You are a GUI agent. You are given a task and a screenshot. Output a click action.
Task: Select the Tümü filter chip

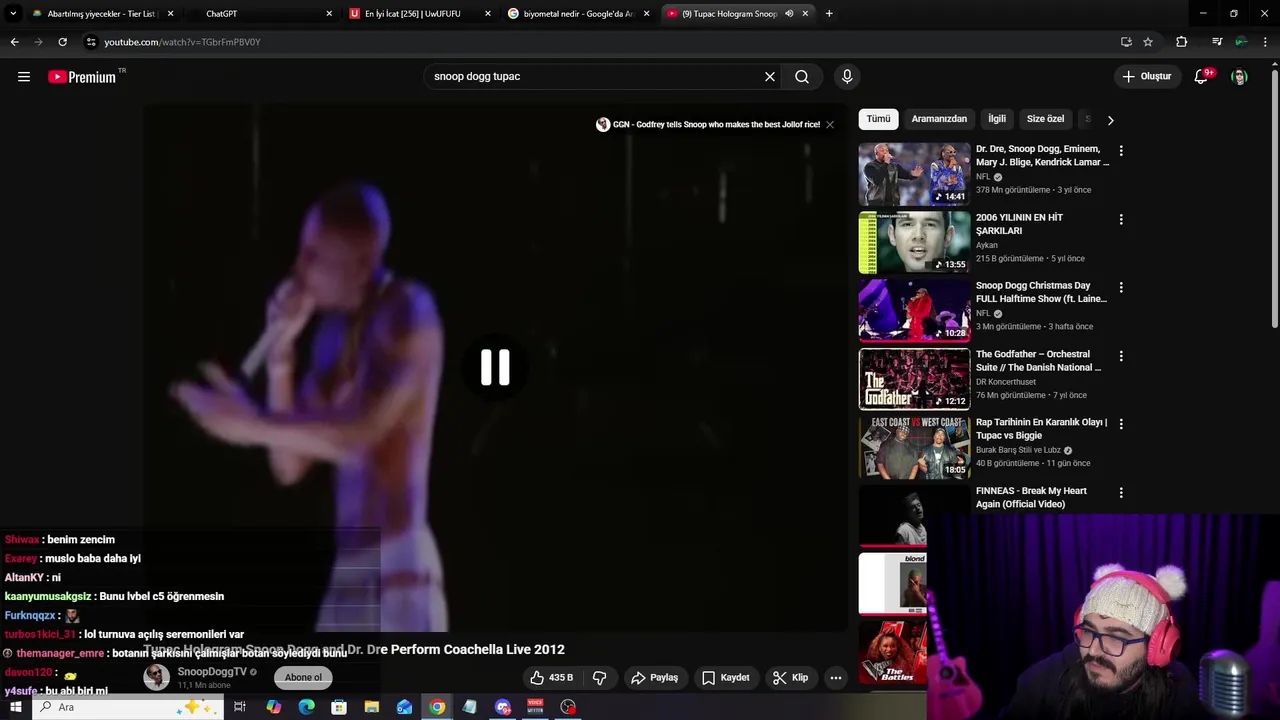tap(878, 119)
